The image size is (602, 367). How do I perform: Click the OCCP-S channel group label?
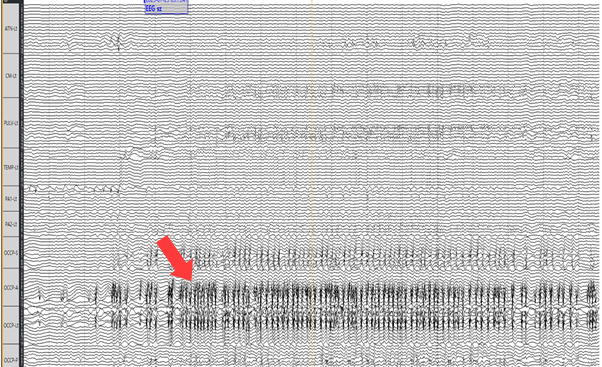click(x=11, y=253)
